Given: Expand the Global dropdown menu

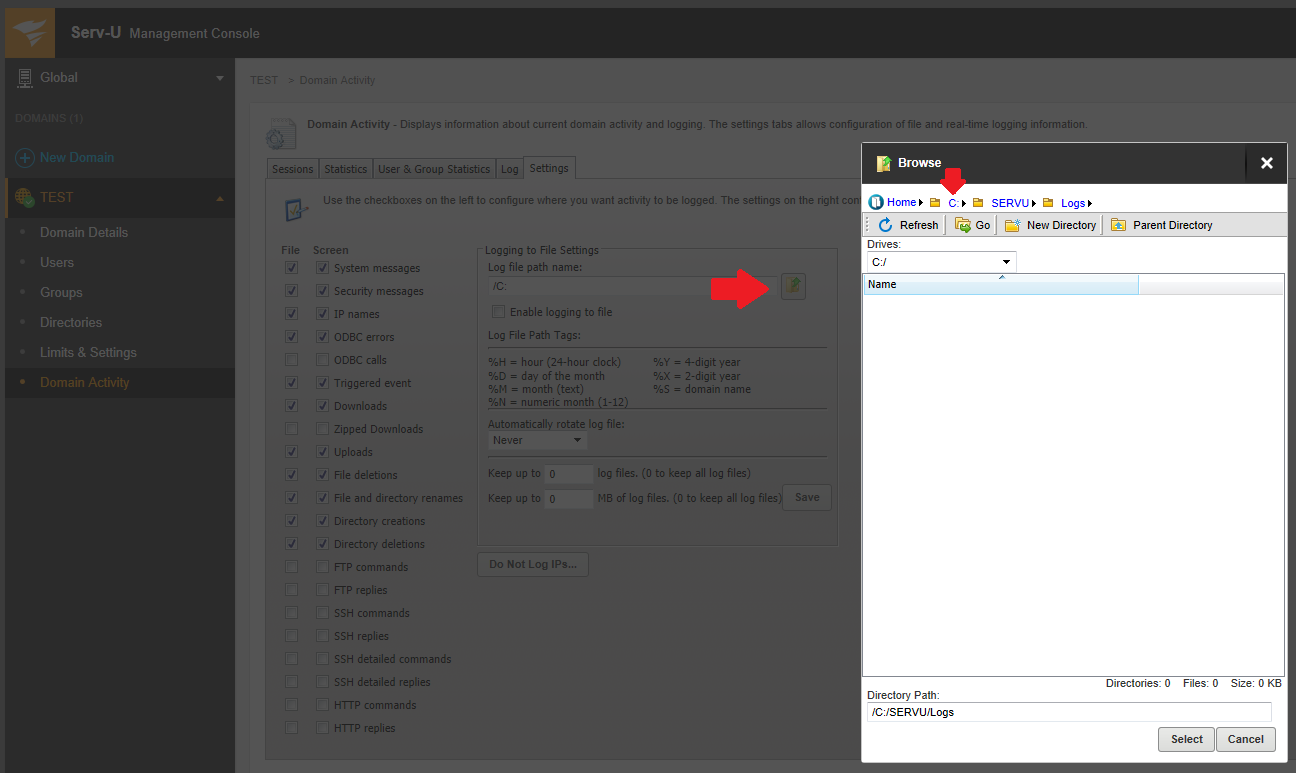Looking at the screenshot, I should point(220,78).
